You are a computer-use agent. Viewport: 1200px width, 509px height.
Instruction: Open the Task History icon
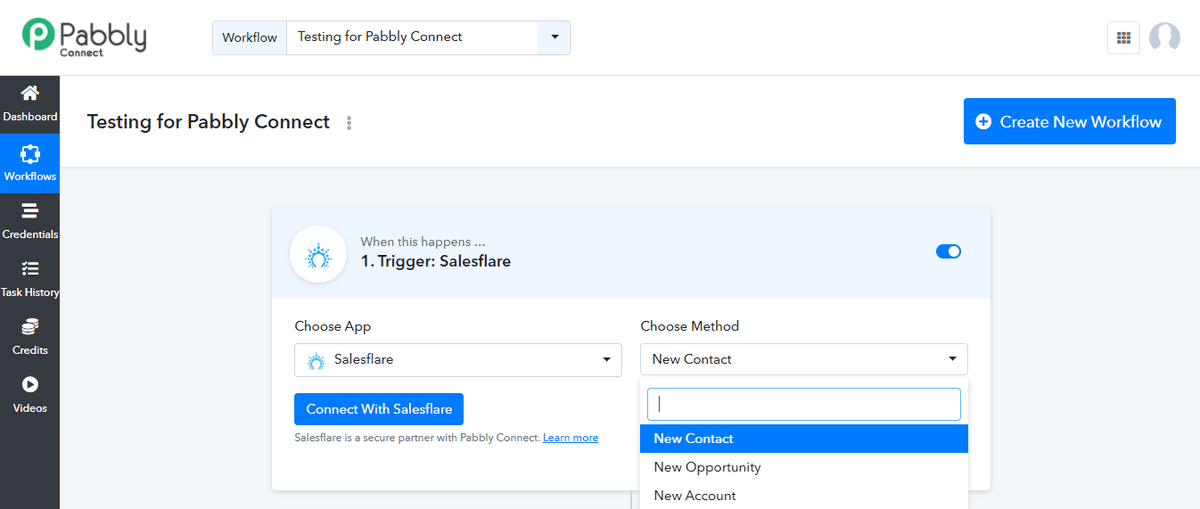pyautogui.click(x=30, y=269)
